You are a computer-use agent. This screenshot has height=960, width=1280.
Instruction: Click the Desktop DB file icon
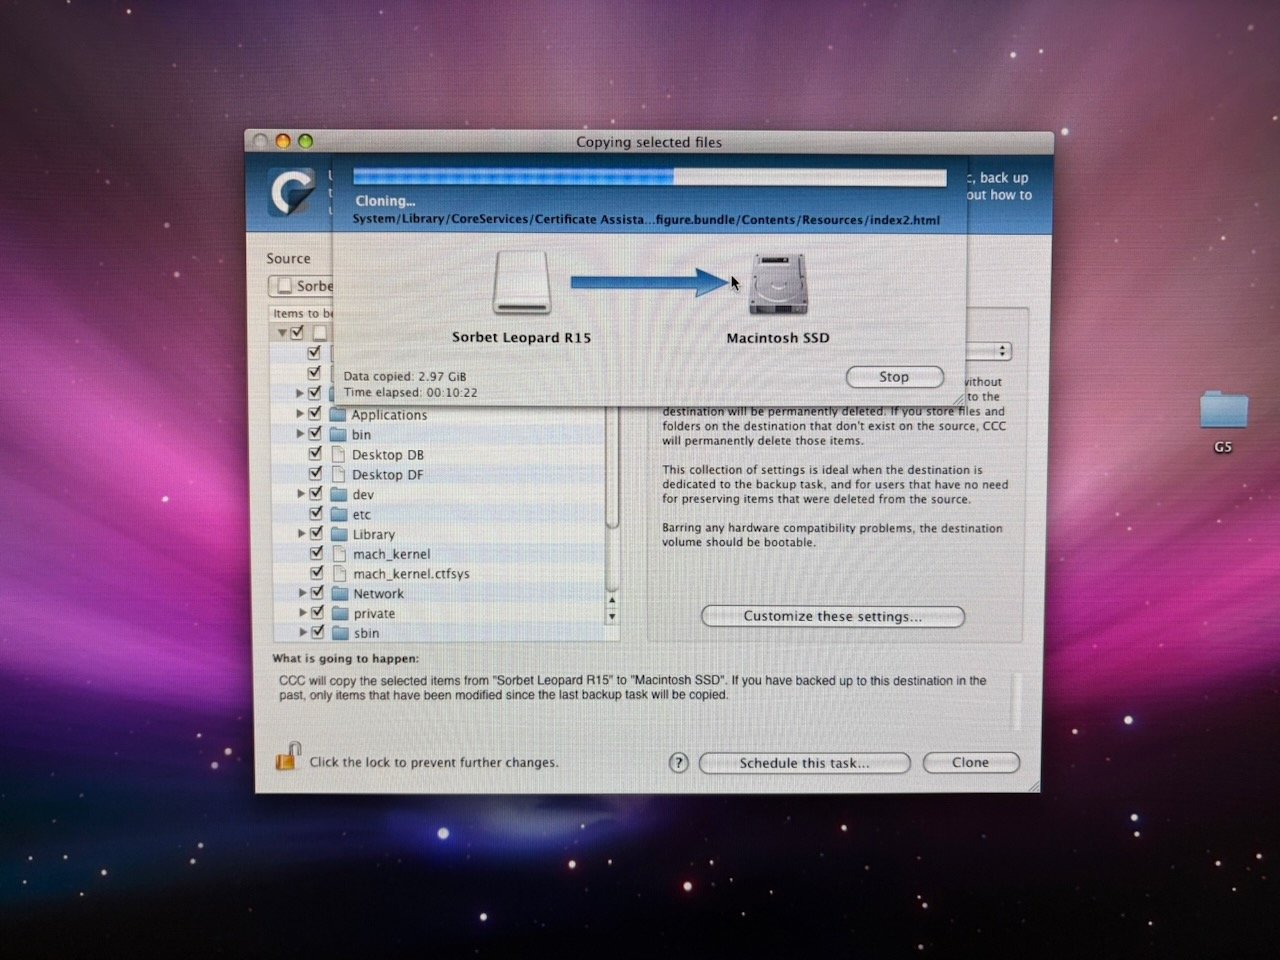pyautogui.click(x=338, y=454)
